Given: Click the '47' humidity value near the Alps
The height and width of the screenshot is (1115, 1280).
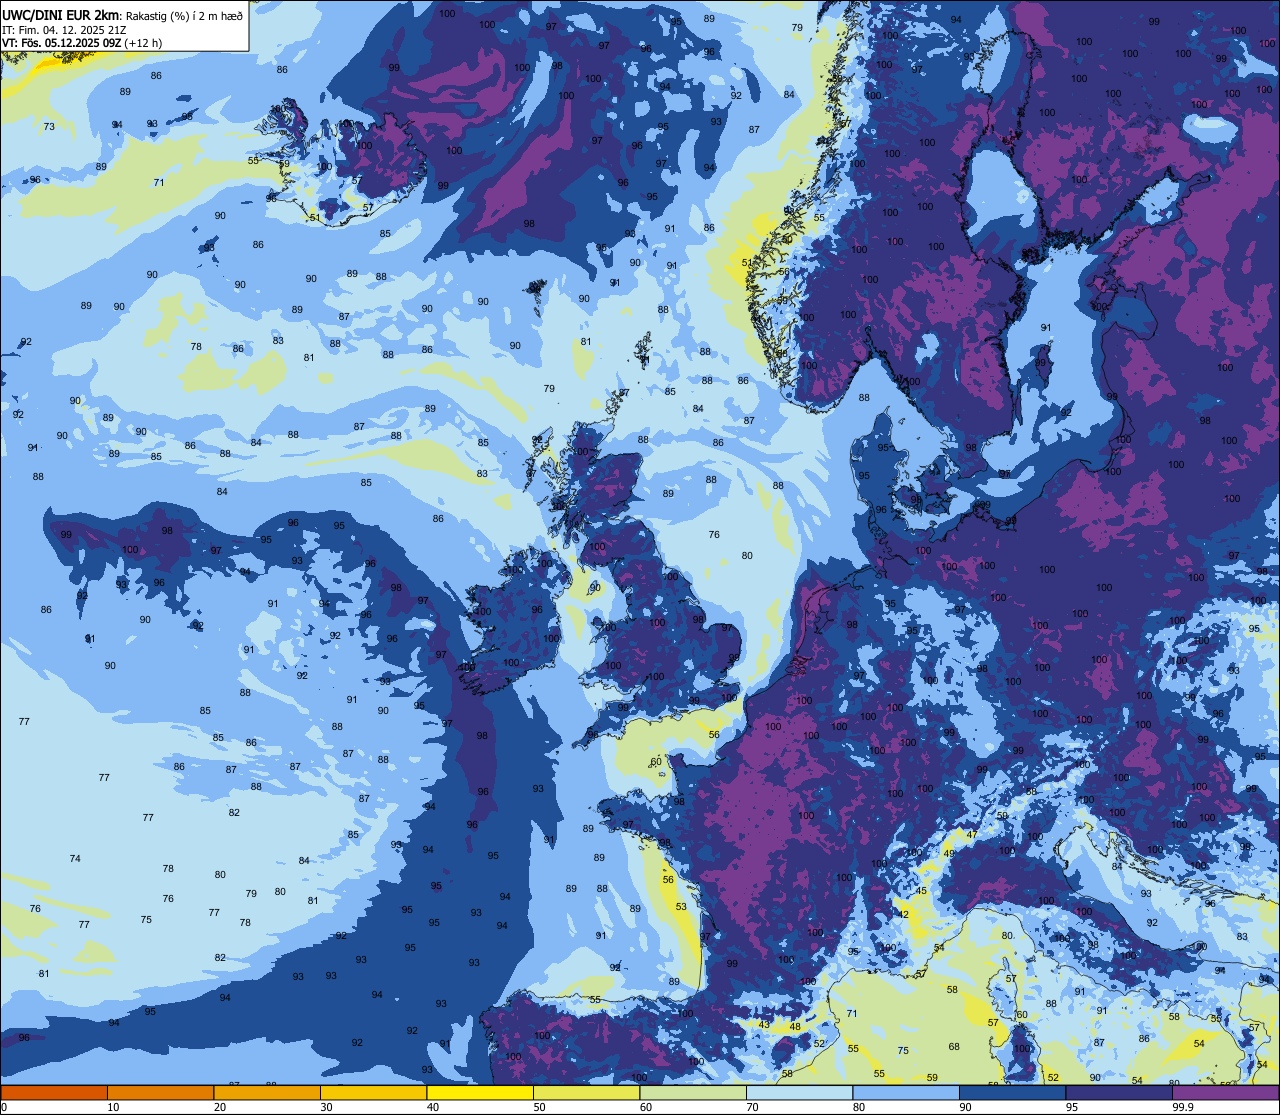Looking at the screenshot, I should (972, 834).
